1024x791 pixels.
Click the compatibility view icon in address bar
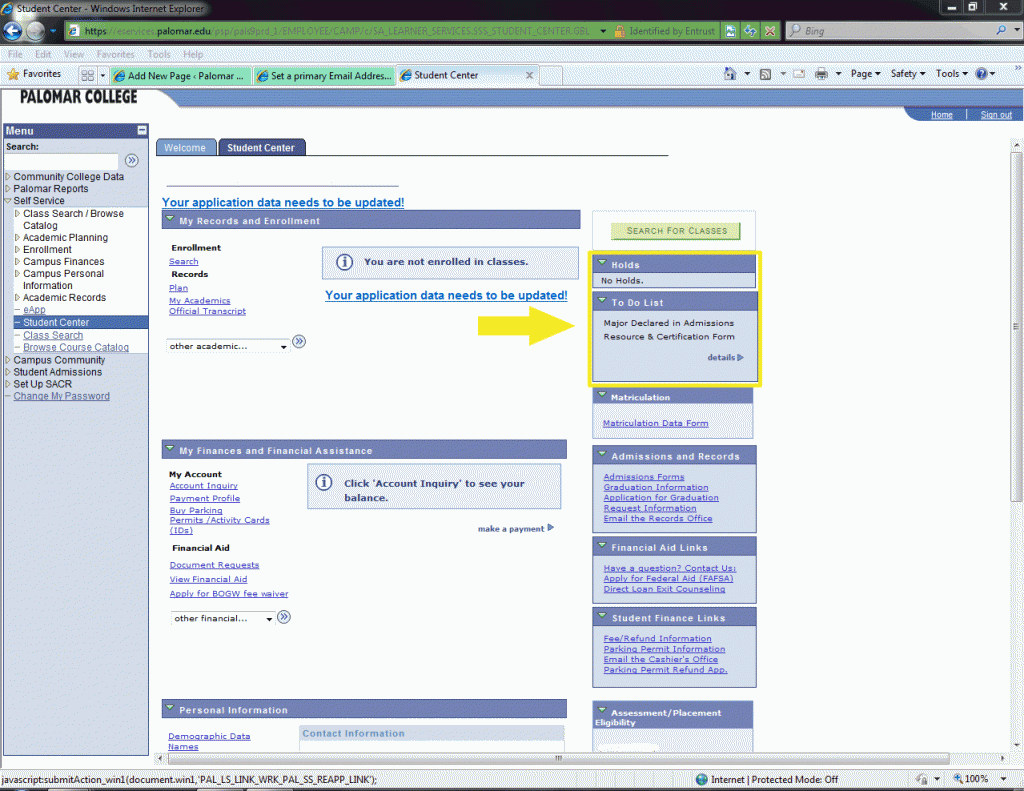click(731, 31)
